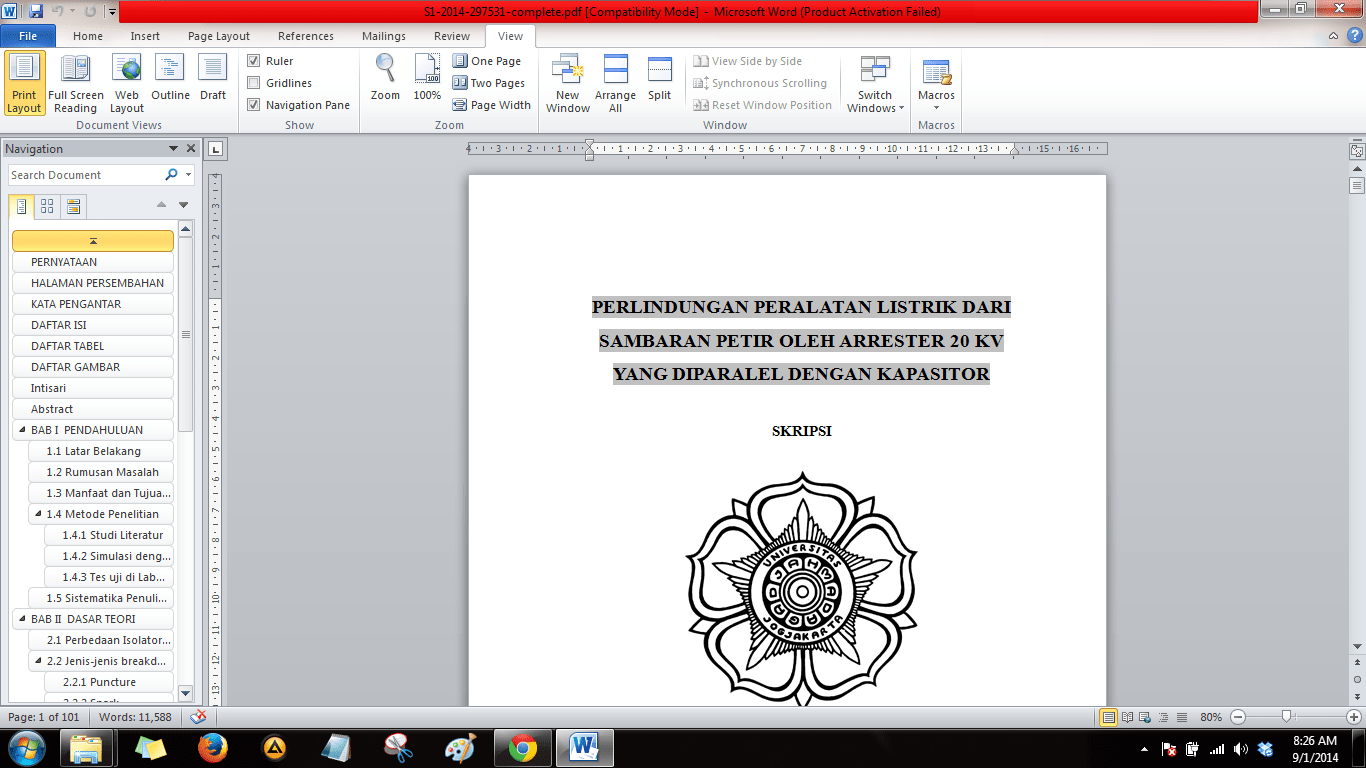Arrange All open windows

(615, 84)
